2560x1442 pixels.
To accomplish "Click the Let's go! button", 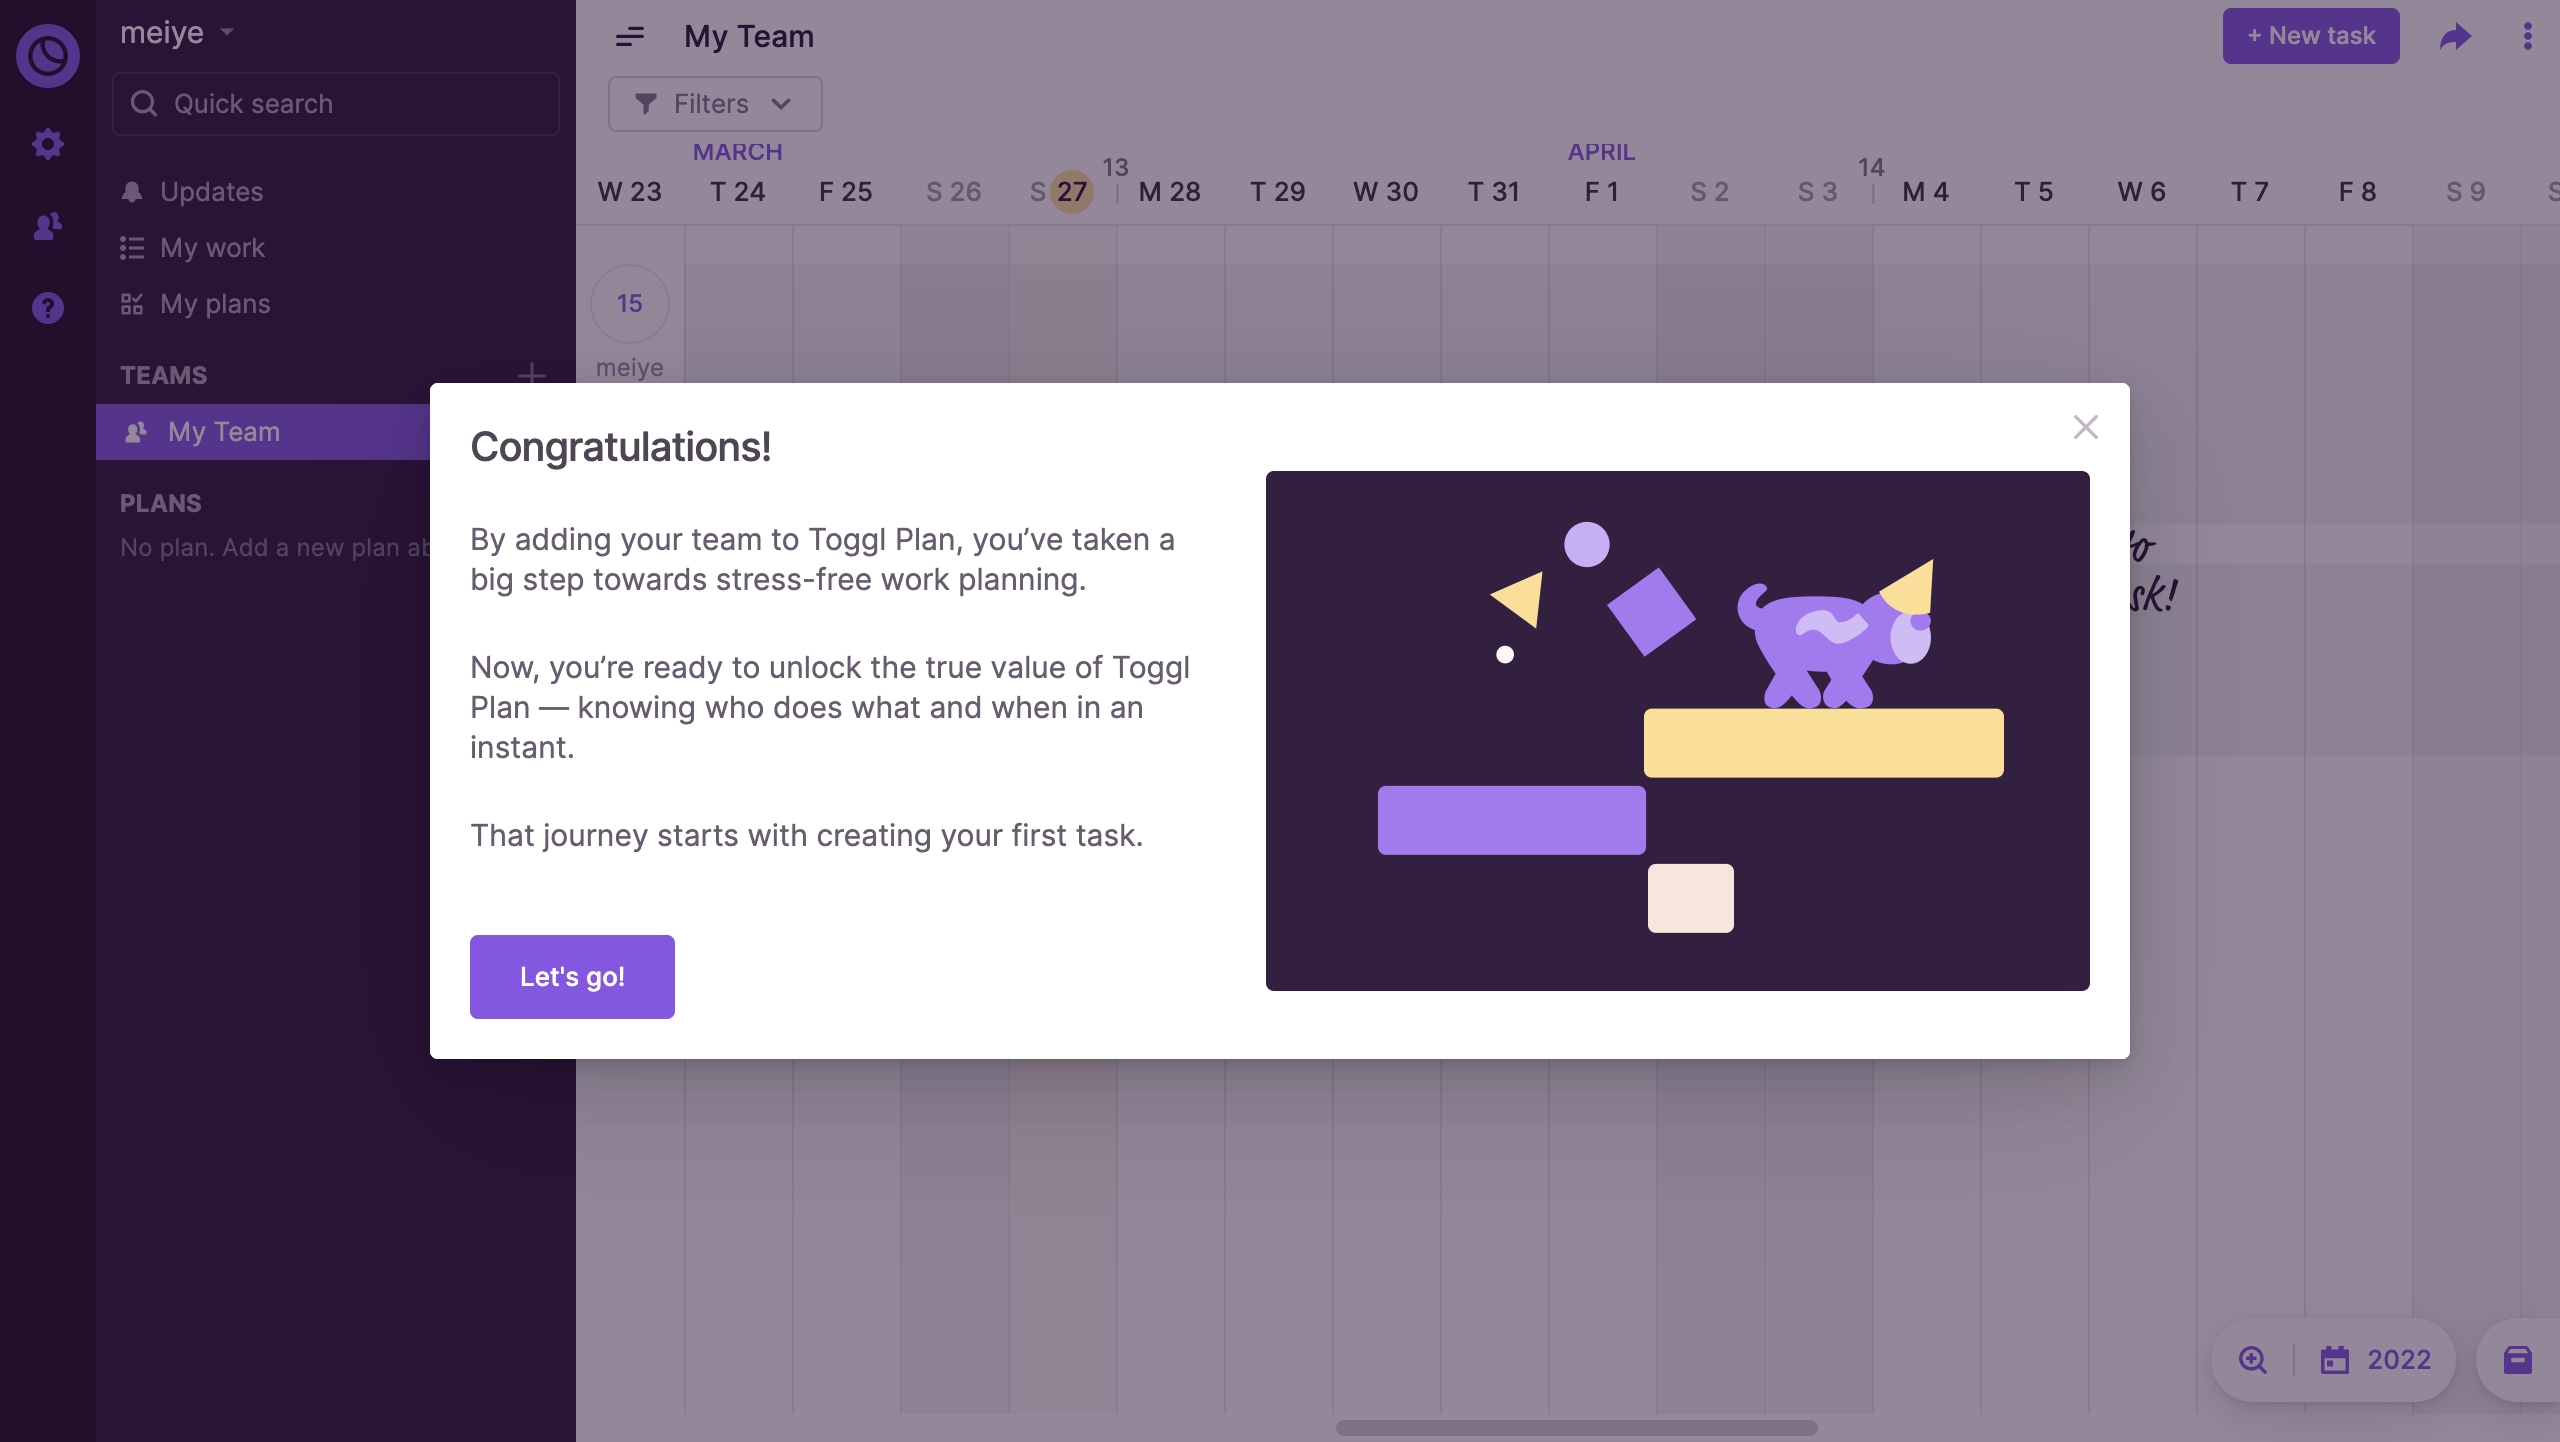I will click(572, 977).
